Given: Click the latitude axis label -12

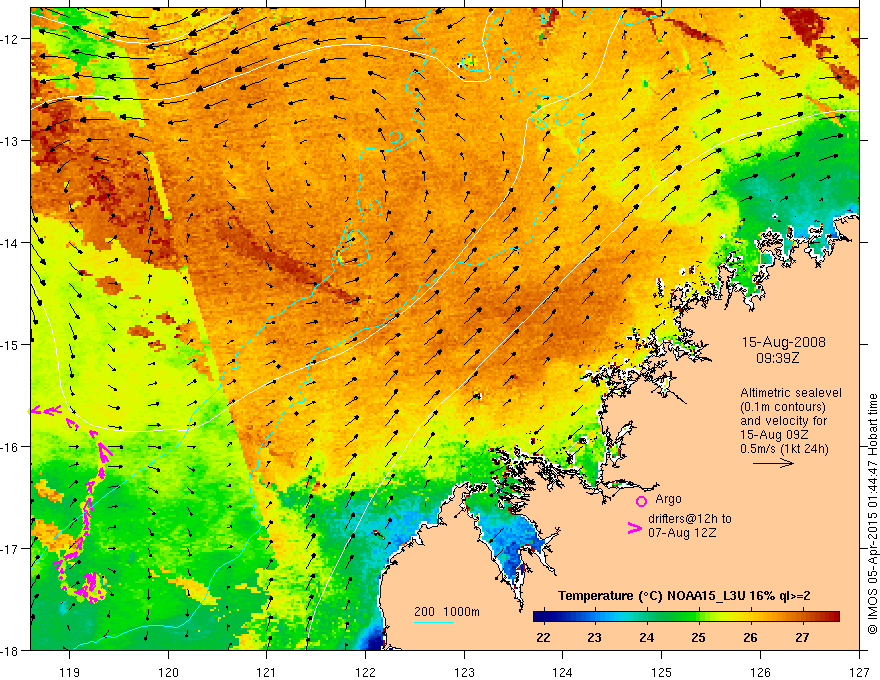Looking at the screenshot, I should coord(10,39).
